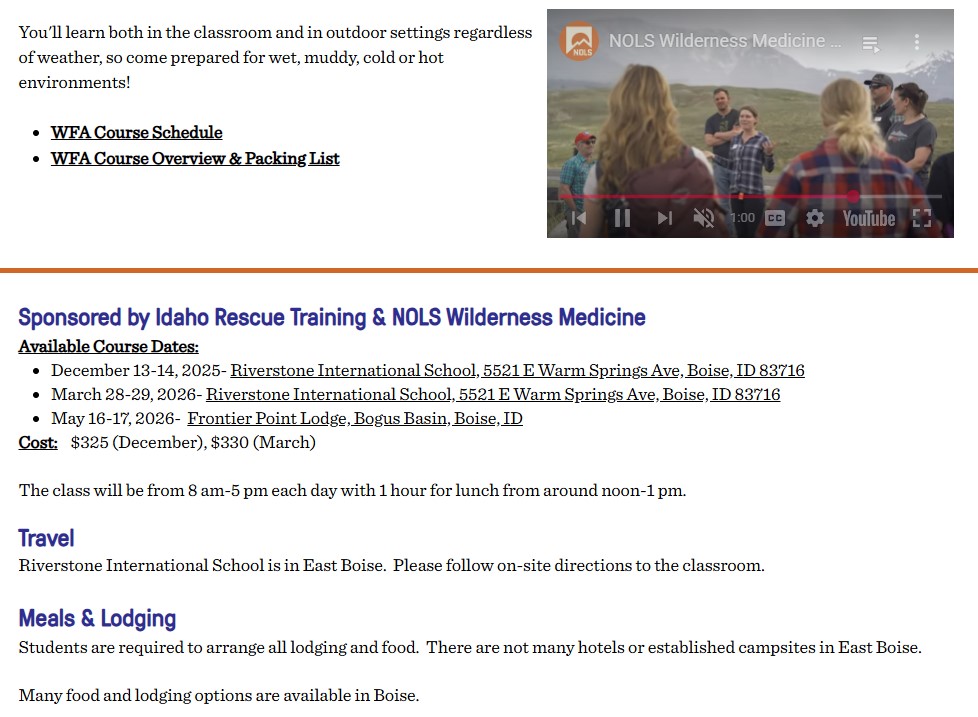Enter fullscreen video mode
The width and height of the screenshot is (978, 717).
922,218
